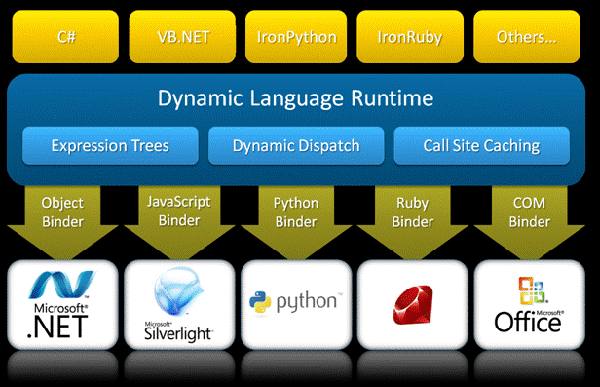The height and width of the screenshot is (387, 600).
Task: Click the C# yellow box
Action: tap(66, 37)
